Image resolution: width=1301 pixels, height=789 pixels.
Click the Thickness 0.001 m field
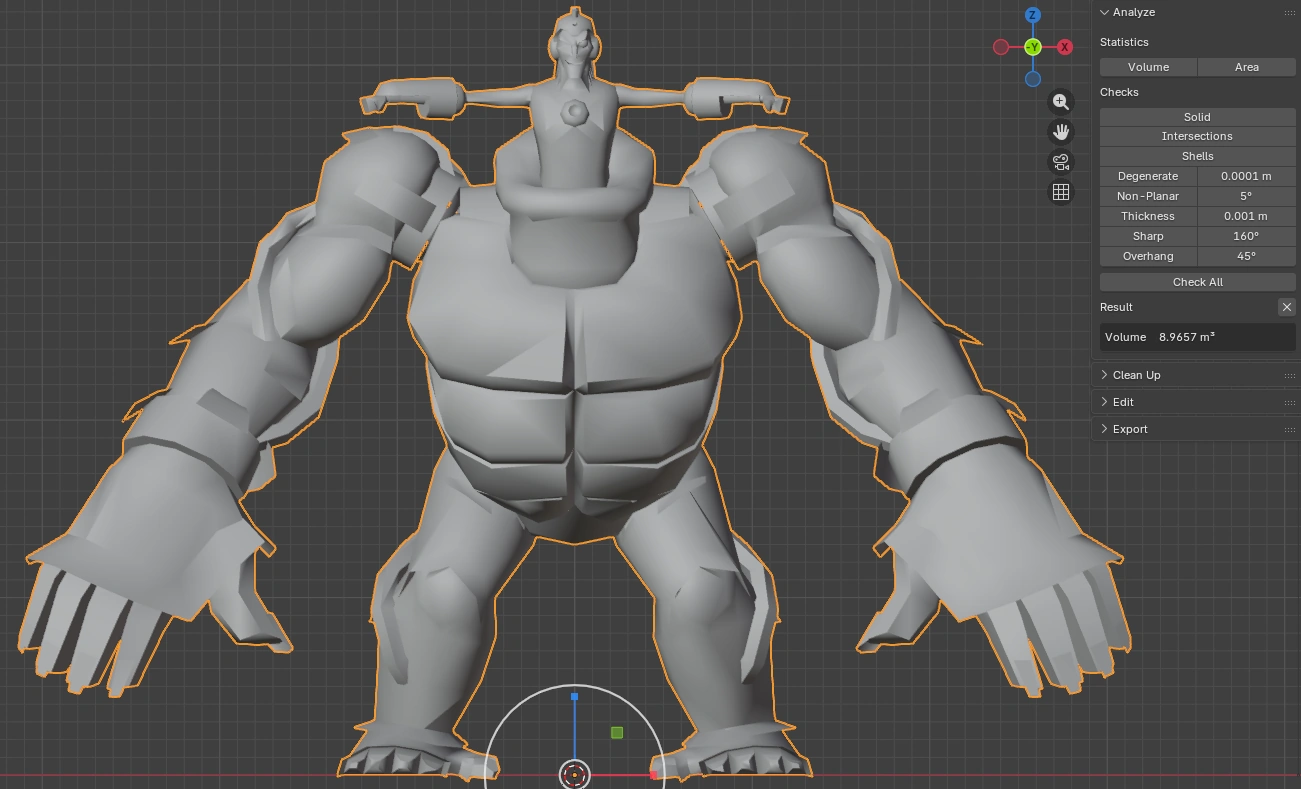click(1247, 216)
